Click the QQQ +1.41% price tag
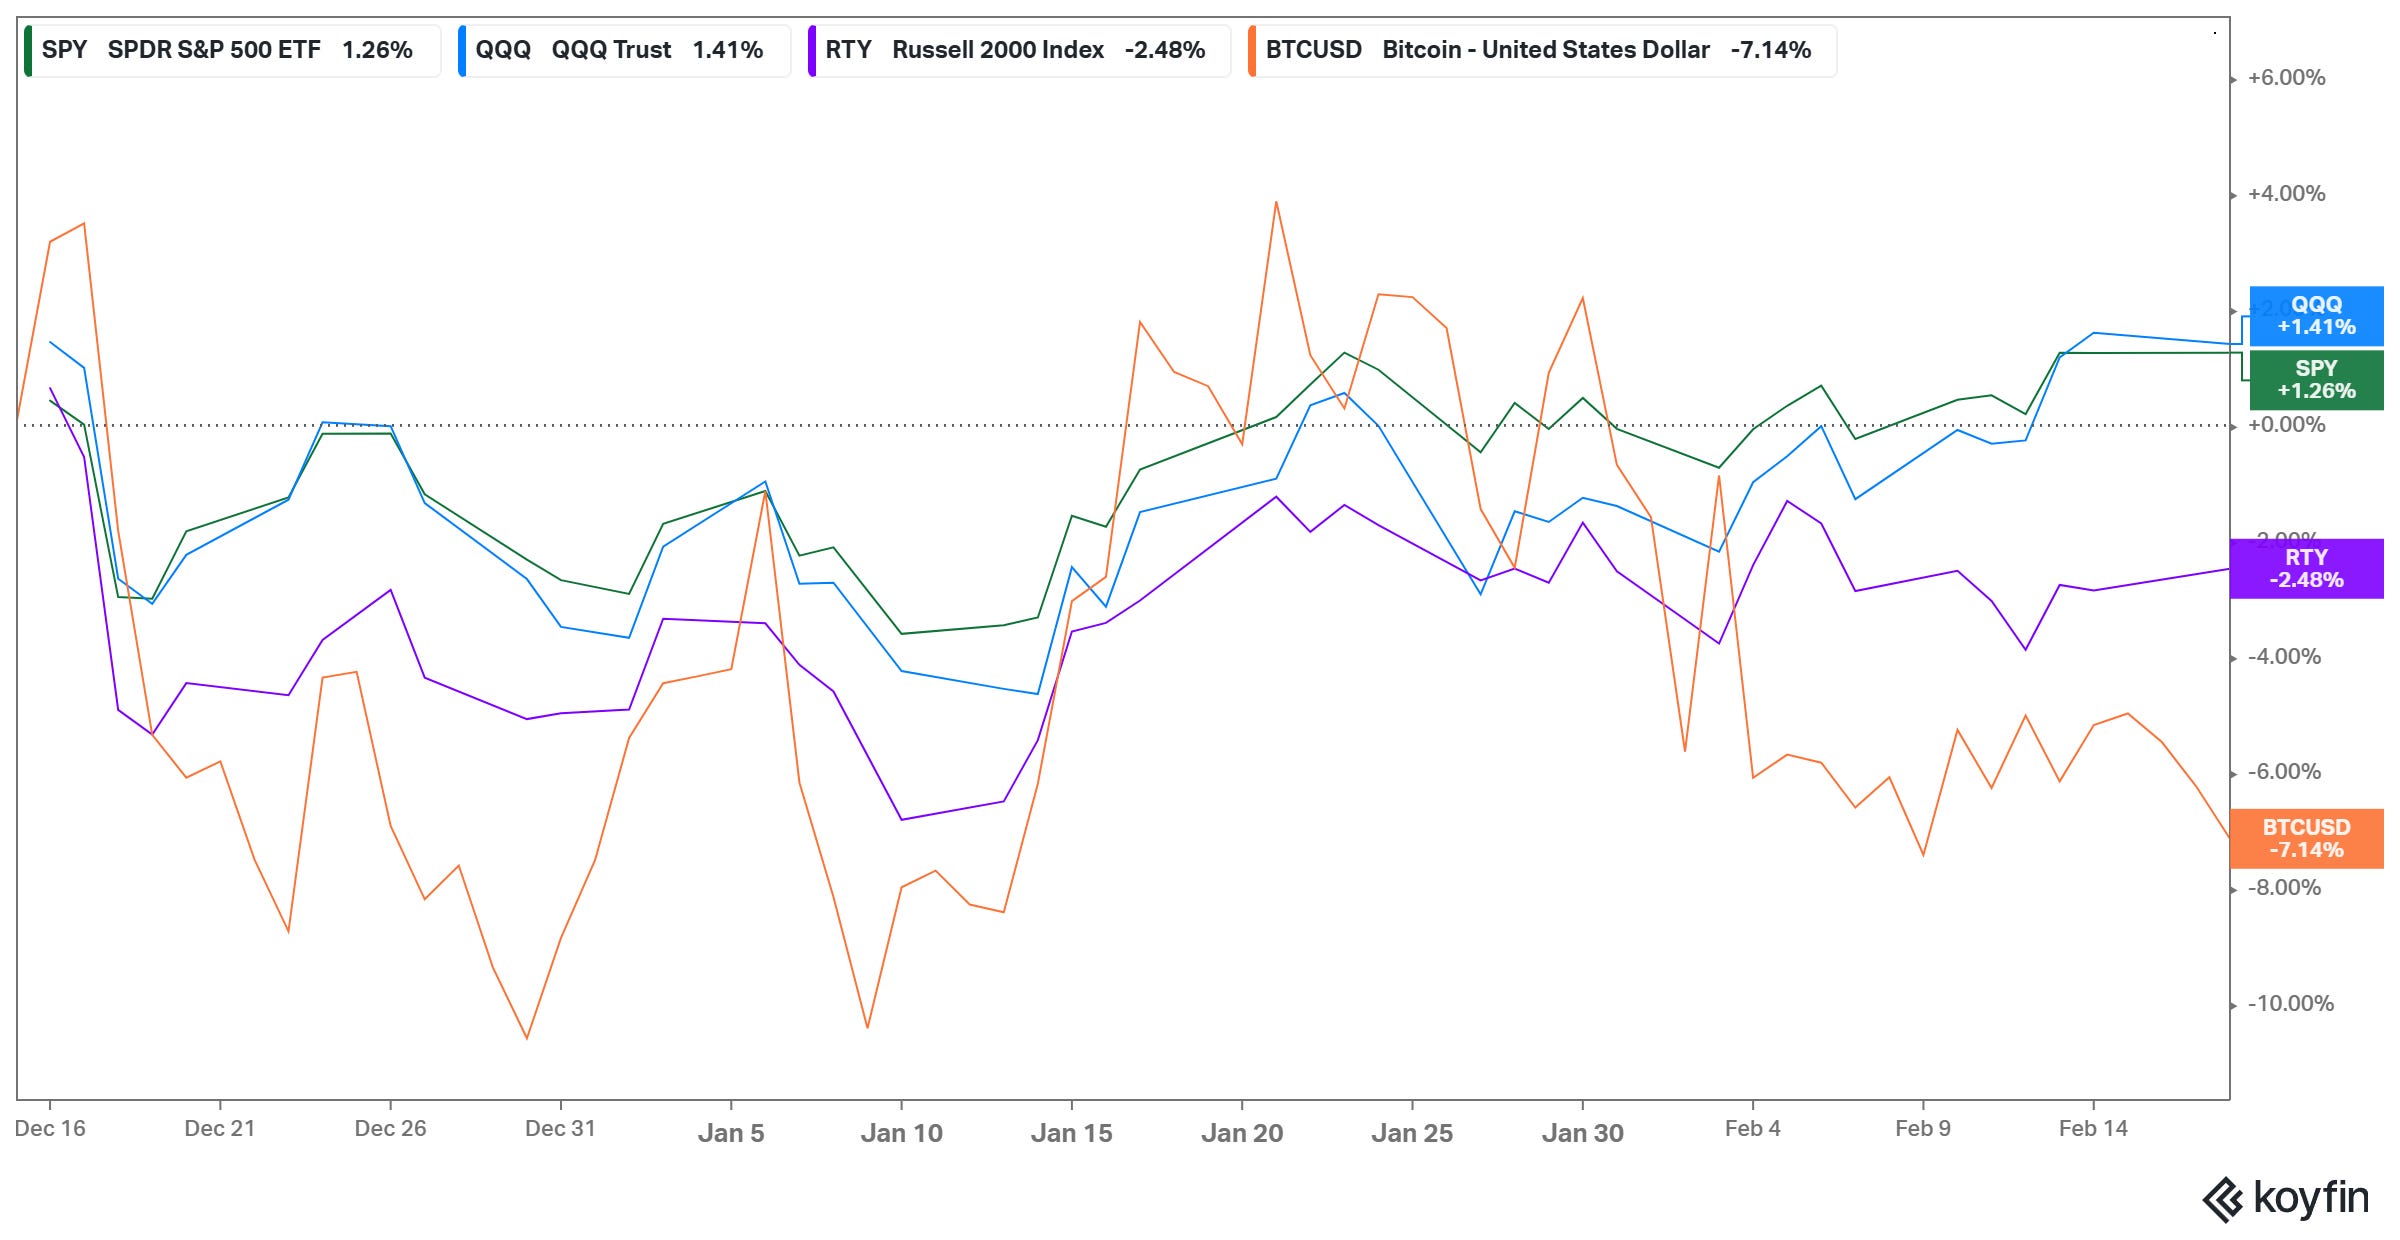This screenshot has height=1240, width=2400. coord(2316,316)
